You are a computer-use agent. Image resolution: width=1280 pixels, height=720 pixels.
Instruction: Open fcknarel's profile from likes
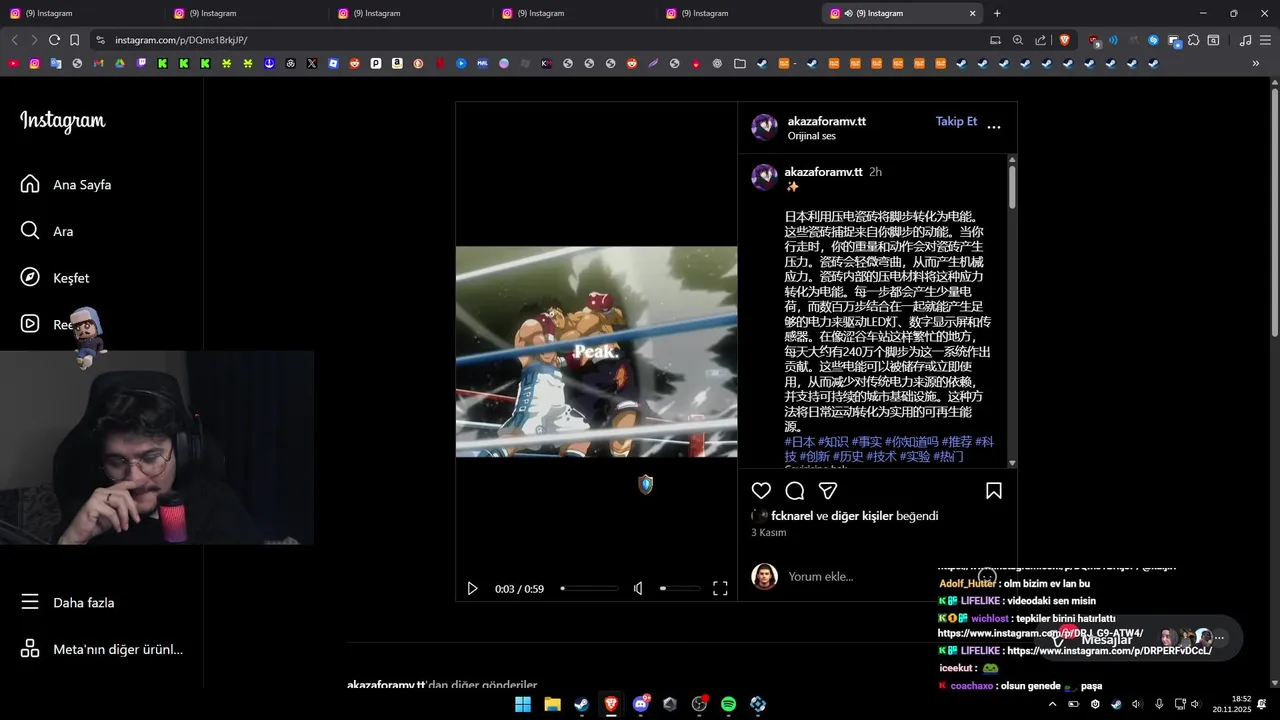point(792,516)
